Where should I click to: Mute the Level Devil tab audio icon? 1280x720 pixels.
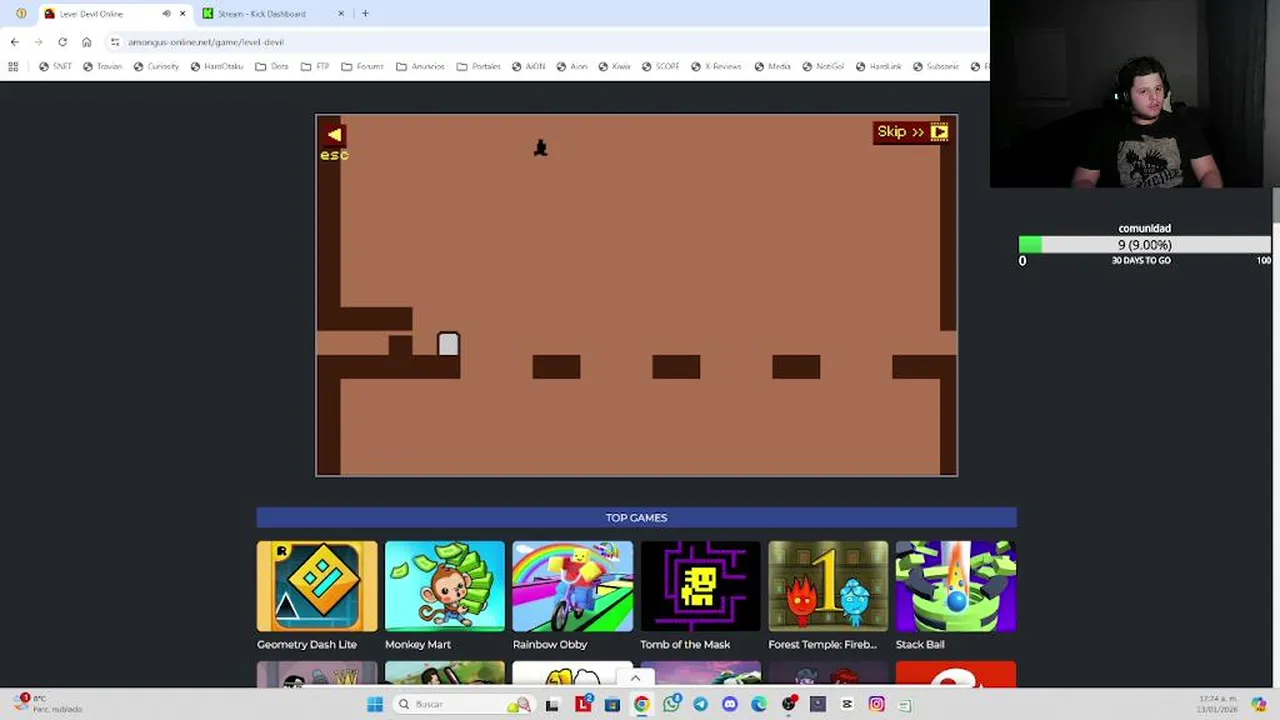click(x=166, y=14)
